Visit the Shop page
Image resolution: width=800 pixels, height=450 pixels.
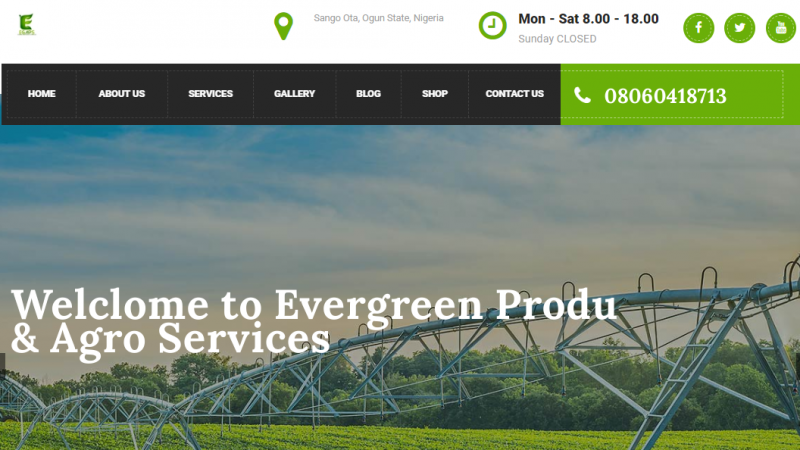coord(435,94)
